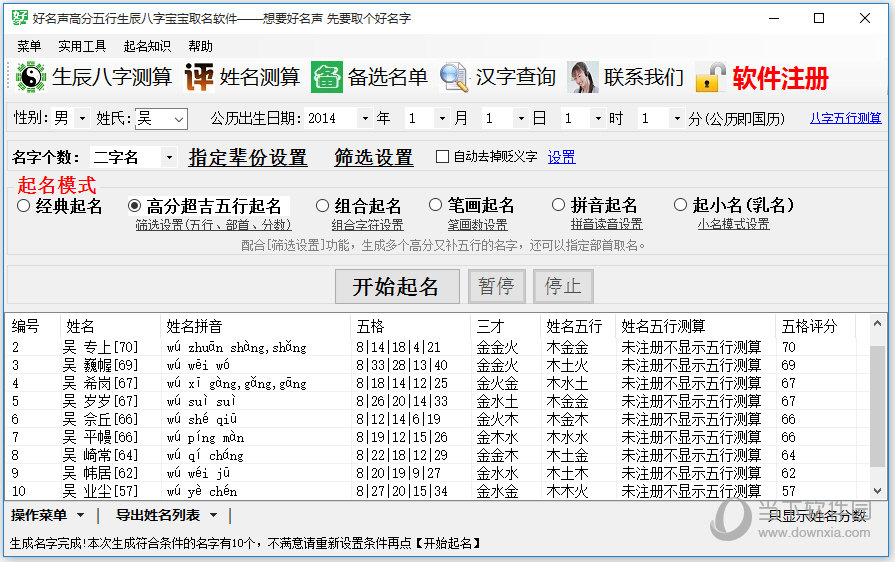
Task: Select 经典起名 mode
Action: [x=23, y=205]
